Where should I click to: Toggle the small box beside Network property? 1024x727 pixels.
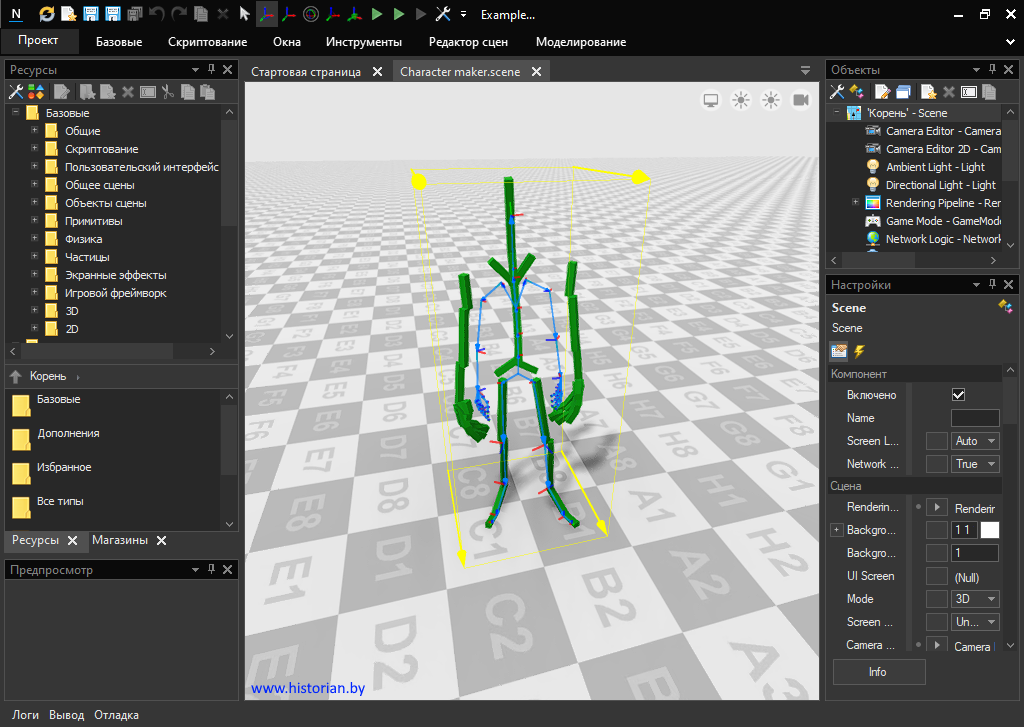[x=936, y=464]
